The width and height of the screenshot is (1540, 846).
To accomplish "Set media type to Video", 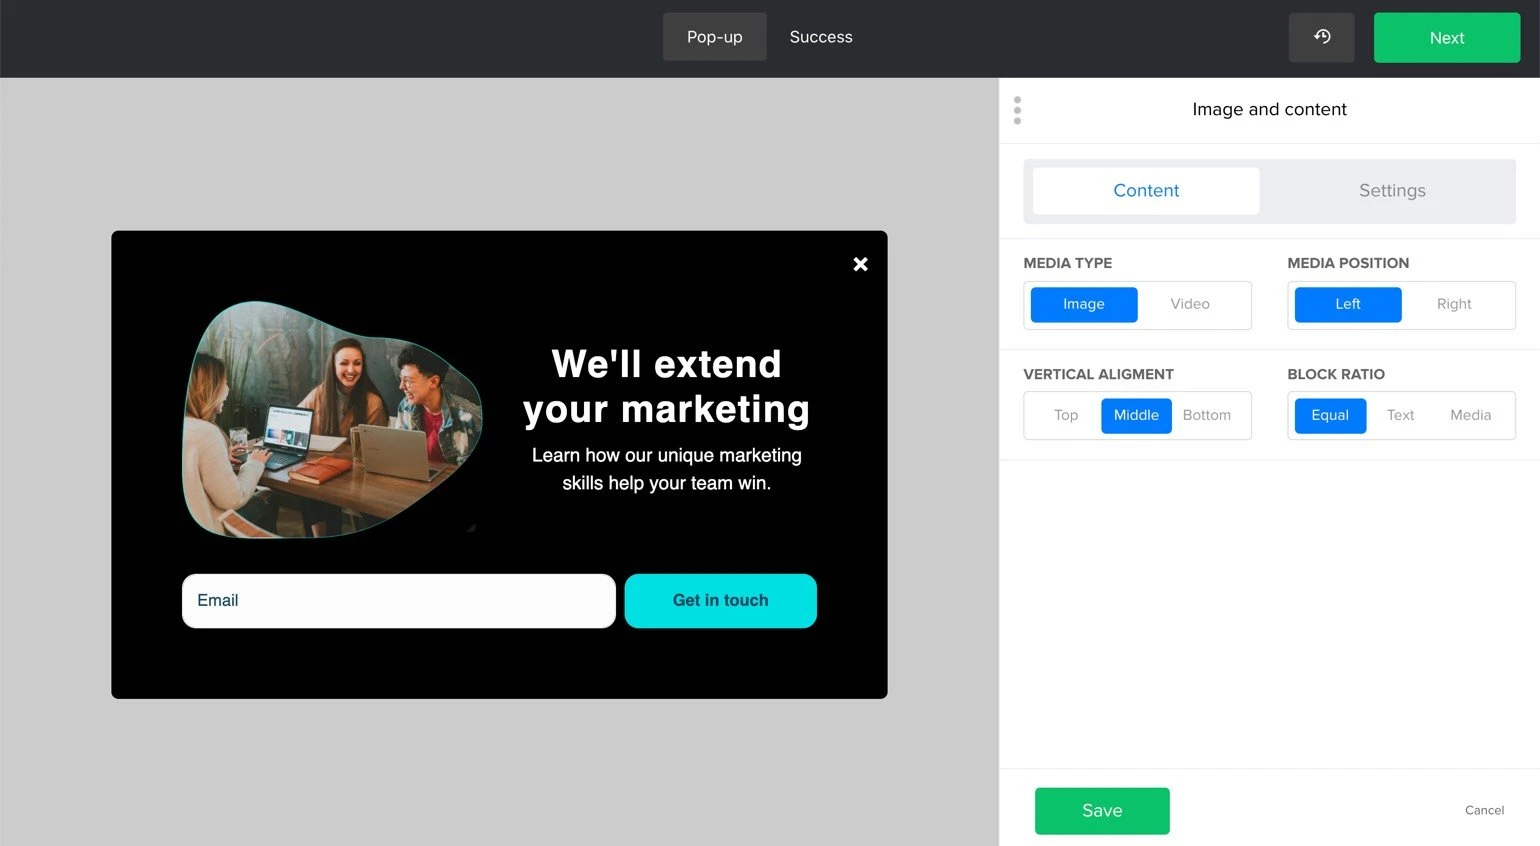I will point(1189,304).
